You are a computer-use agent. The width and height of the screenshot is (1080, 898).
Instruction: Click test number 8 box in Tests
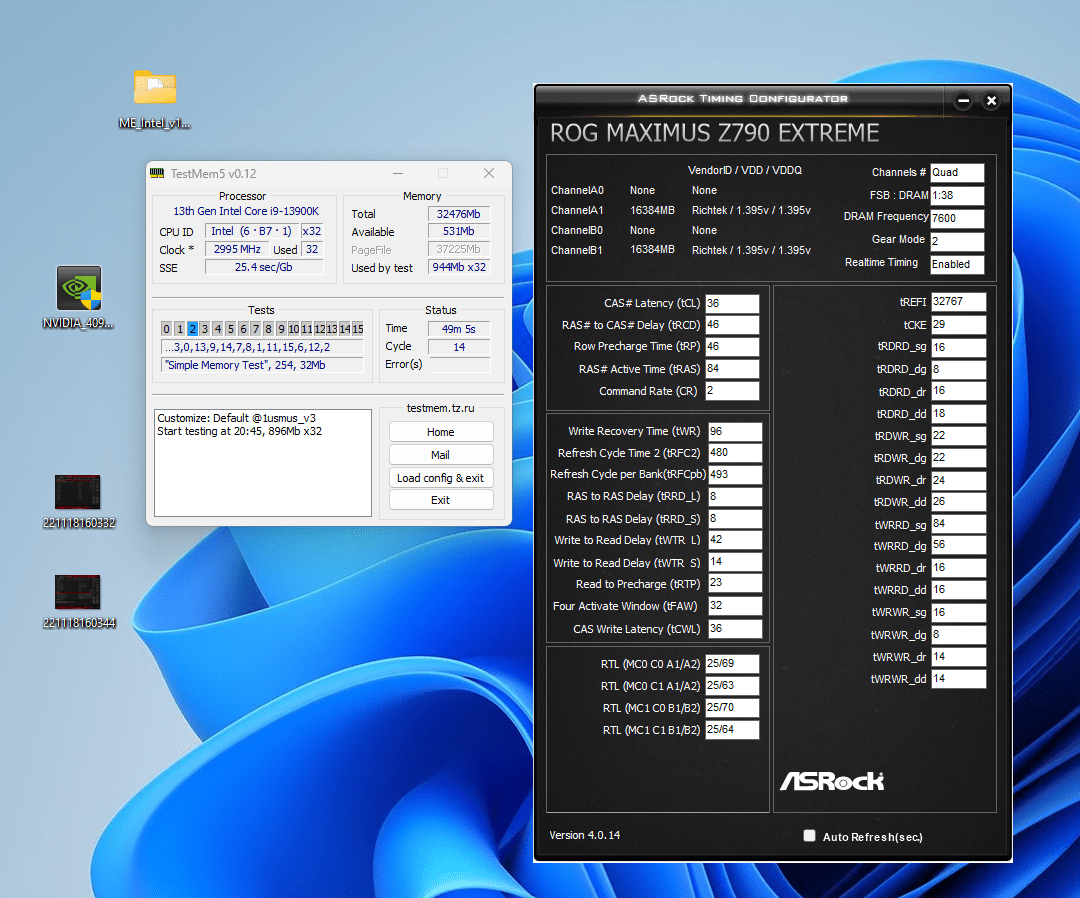click(268, 328)
